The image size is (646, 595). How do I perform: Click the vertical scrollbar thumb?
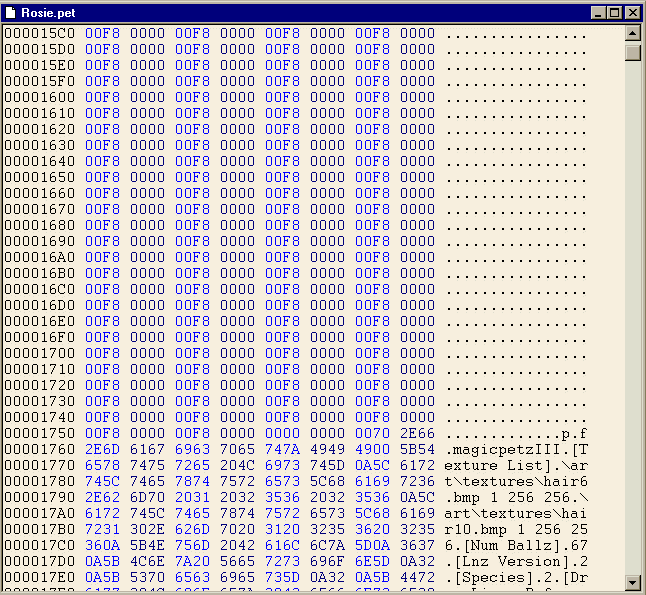[x=632, y=52]
